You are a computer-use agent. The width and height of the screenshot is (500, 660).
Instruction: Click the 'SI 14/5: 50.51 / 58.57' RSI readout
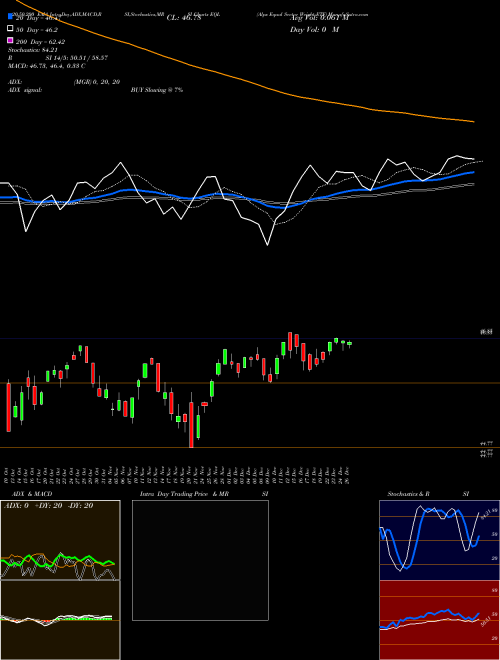77,58
